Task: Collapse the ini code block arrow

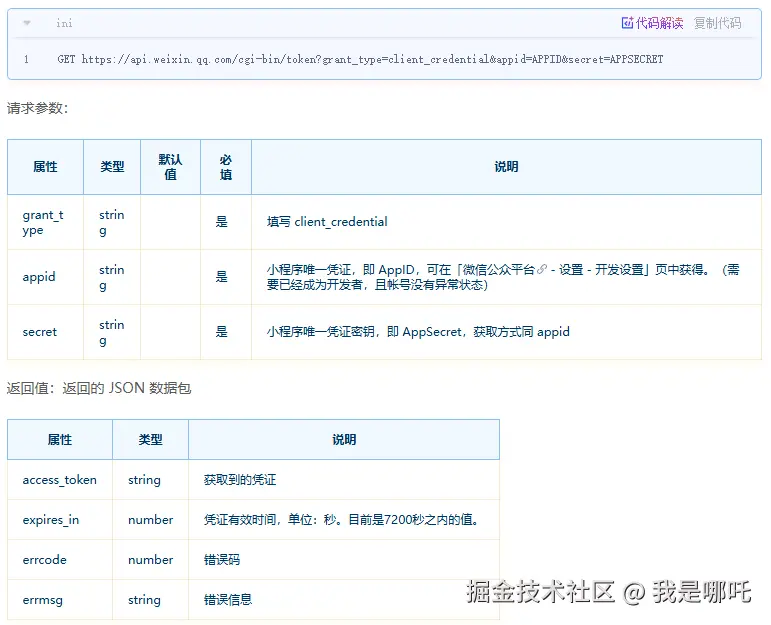Action: tap(27, 23)
